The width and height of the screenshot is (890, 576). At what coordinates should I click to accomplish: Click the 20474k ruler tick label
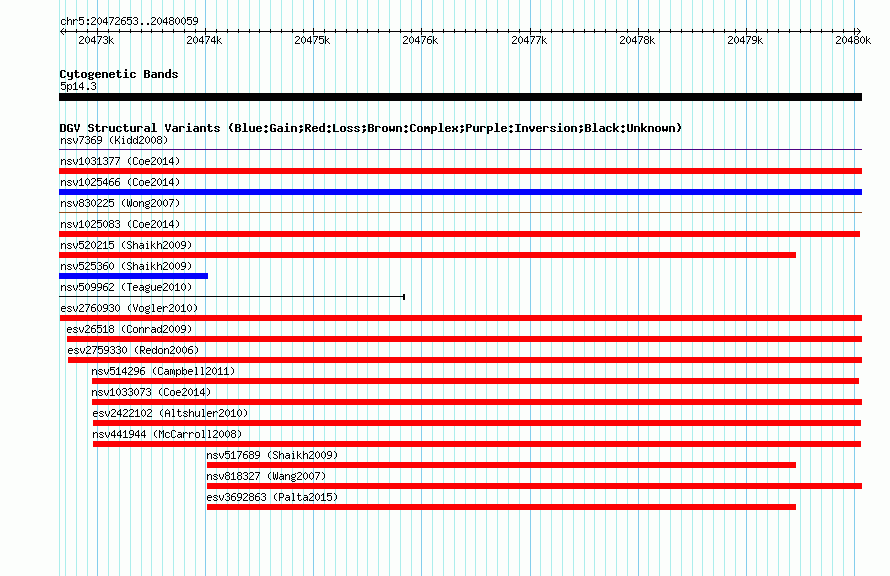pos(204,40)
